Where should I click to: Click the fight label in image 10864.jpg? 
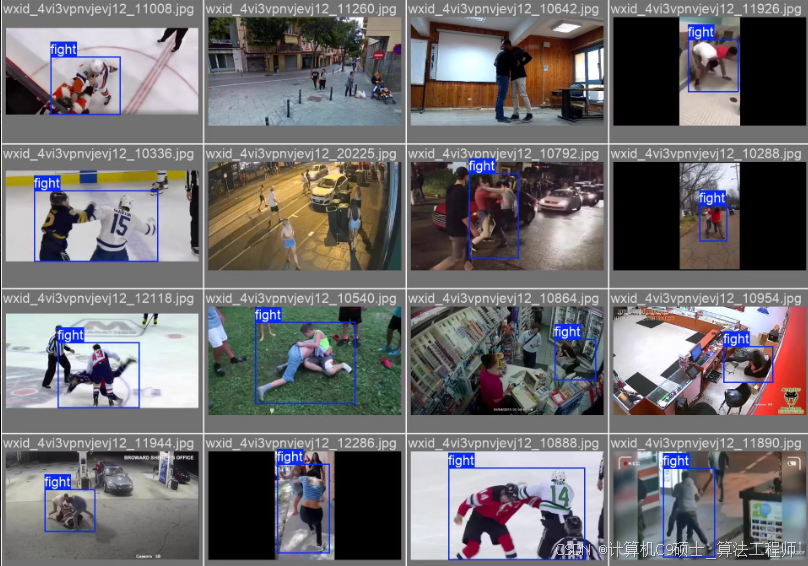(x=567, y=332)
